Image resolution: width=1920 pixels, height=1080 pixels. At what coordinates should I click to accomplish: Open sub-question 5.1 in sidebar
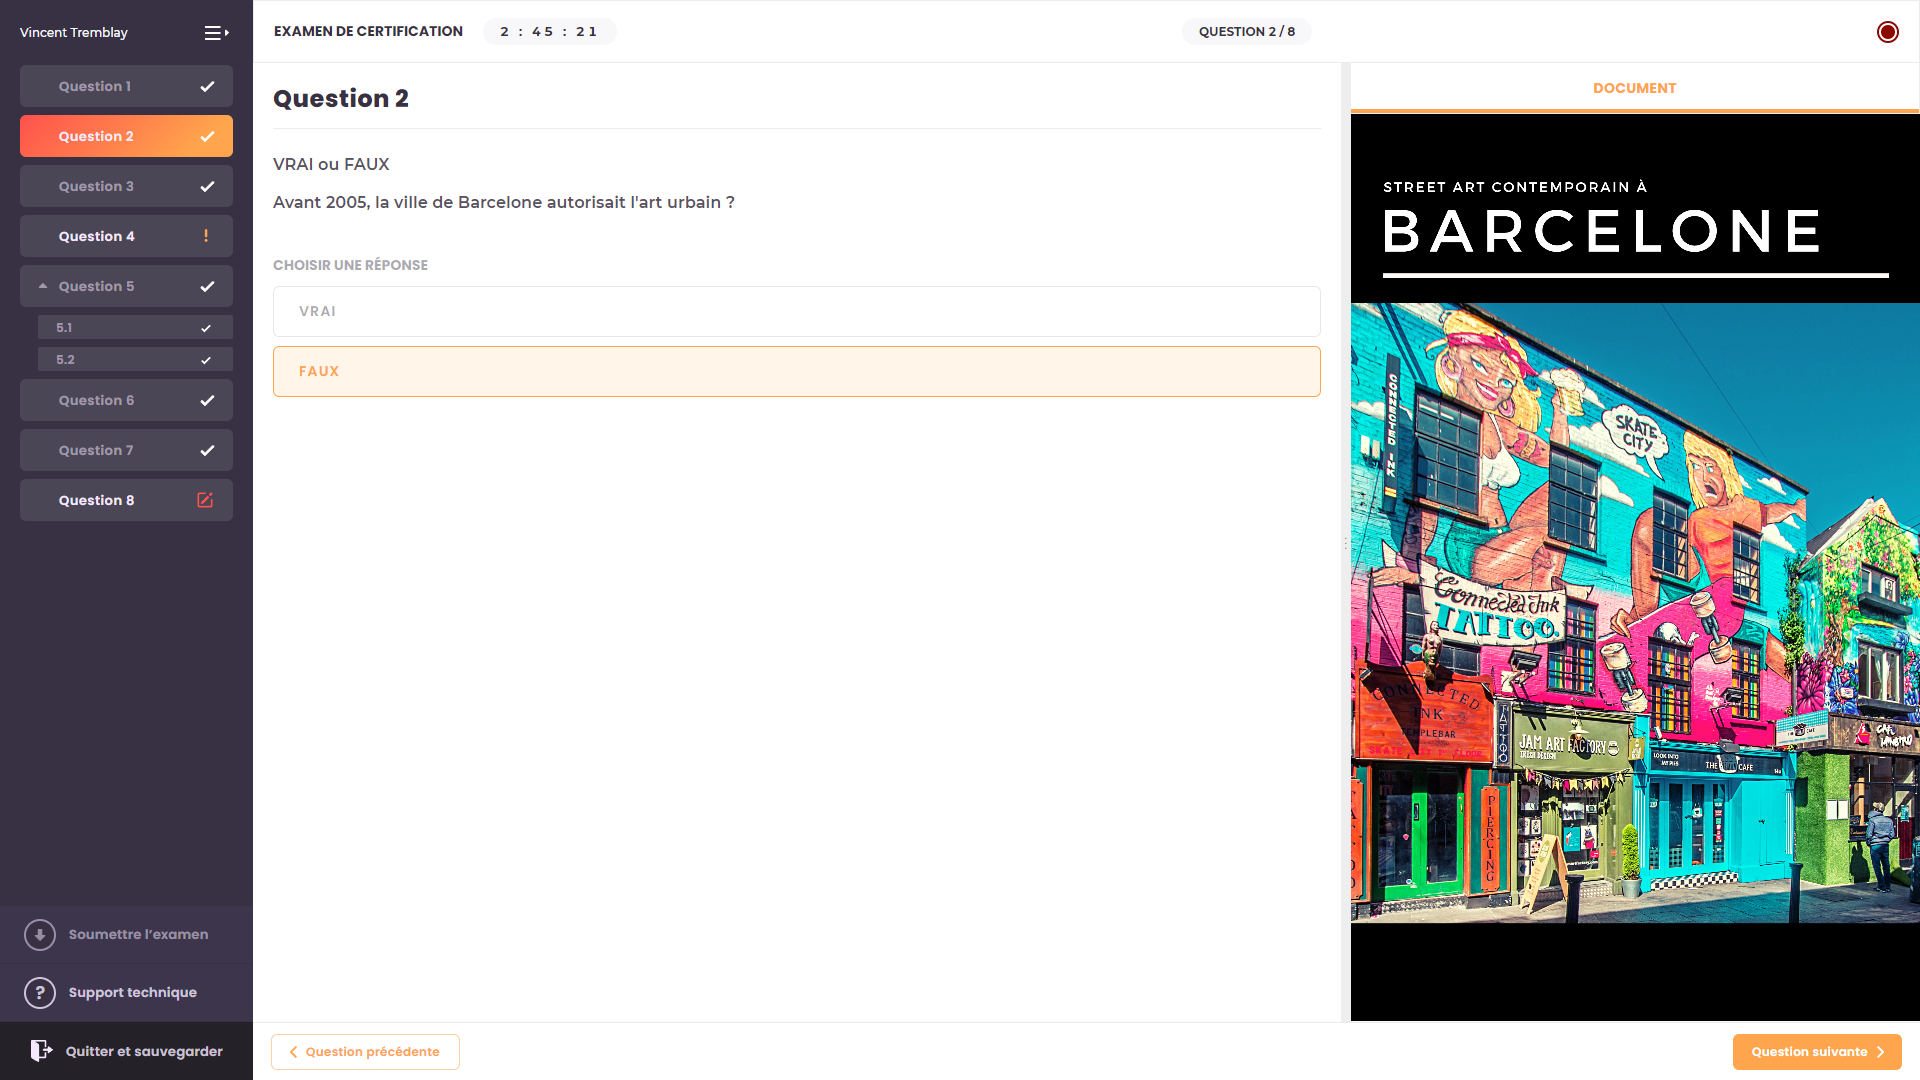[134, 327]
